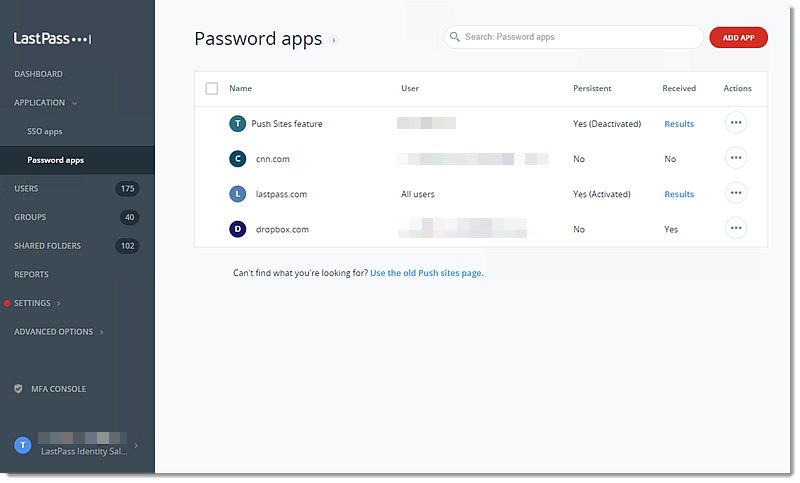
Task: Open actions menu for dropbox.com row
Action: click(x=736, y=228)
